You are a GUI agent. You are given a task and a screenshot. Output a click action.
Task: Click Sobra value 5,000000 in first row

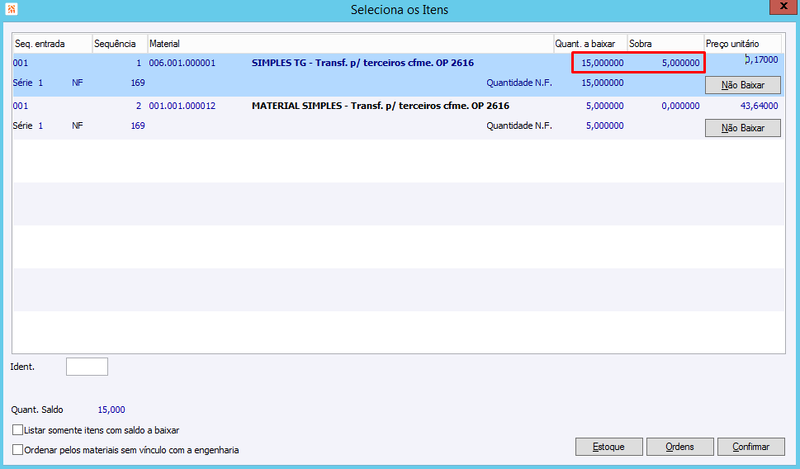click(681, 63)
